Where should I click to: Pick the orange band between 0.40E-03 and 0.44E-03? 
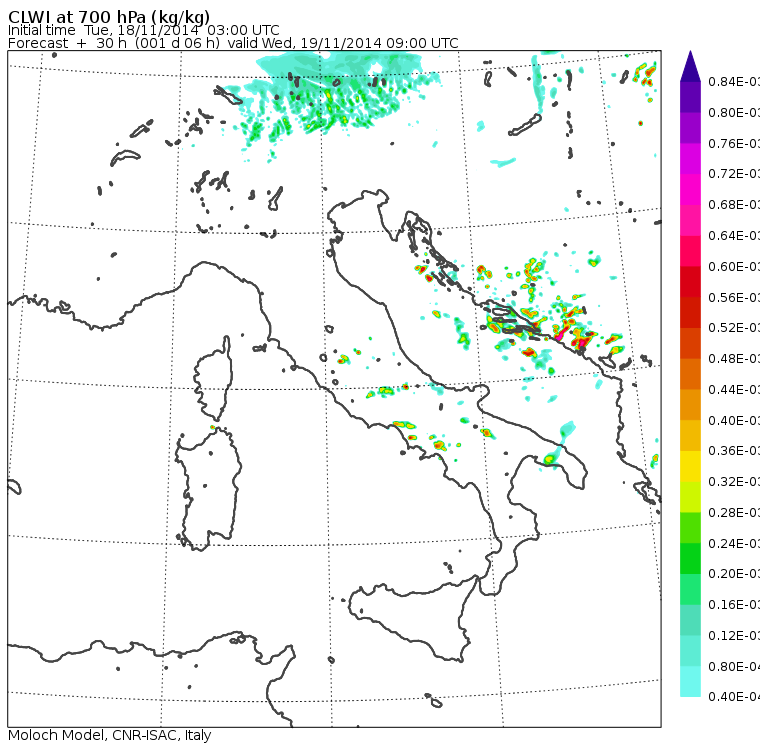[690, 405]
